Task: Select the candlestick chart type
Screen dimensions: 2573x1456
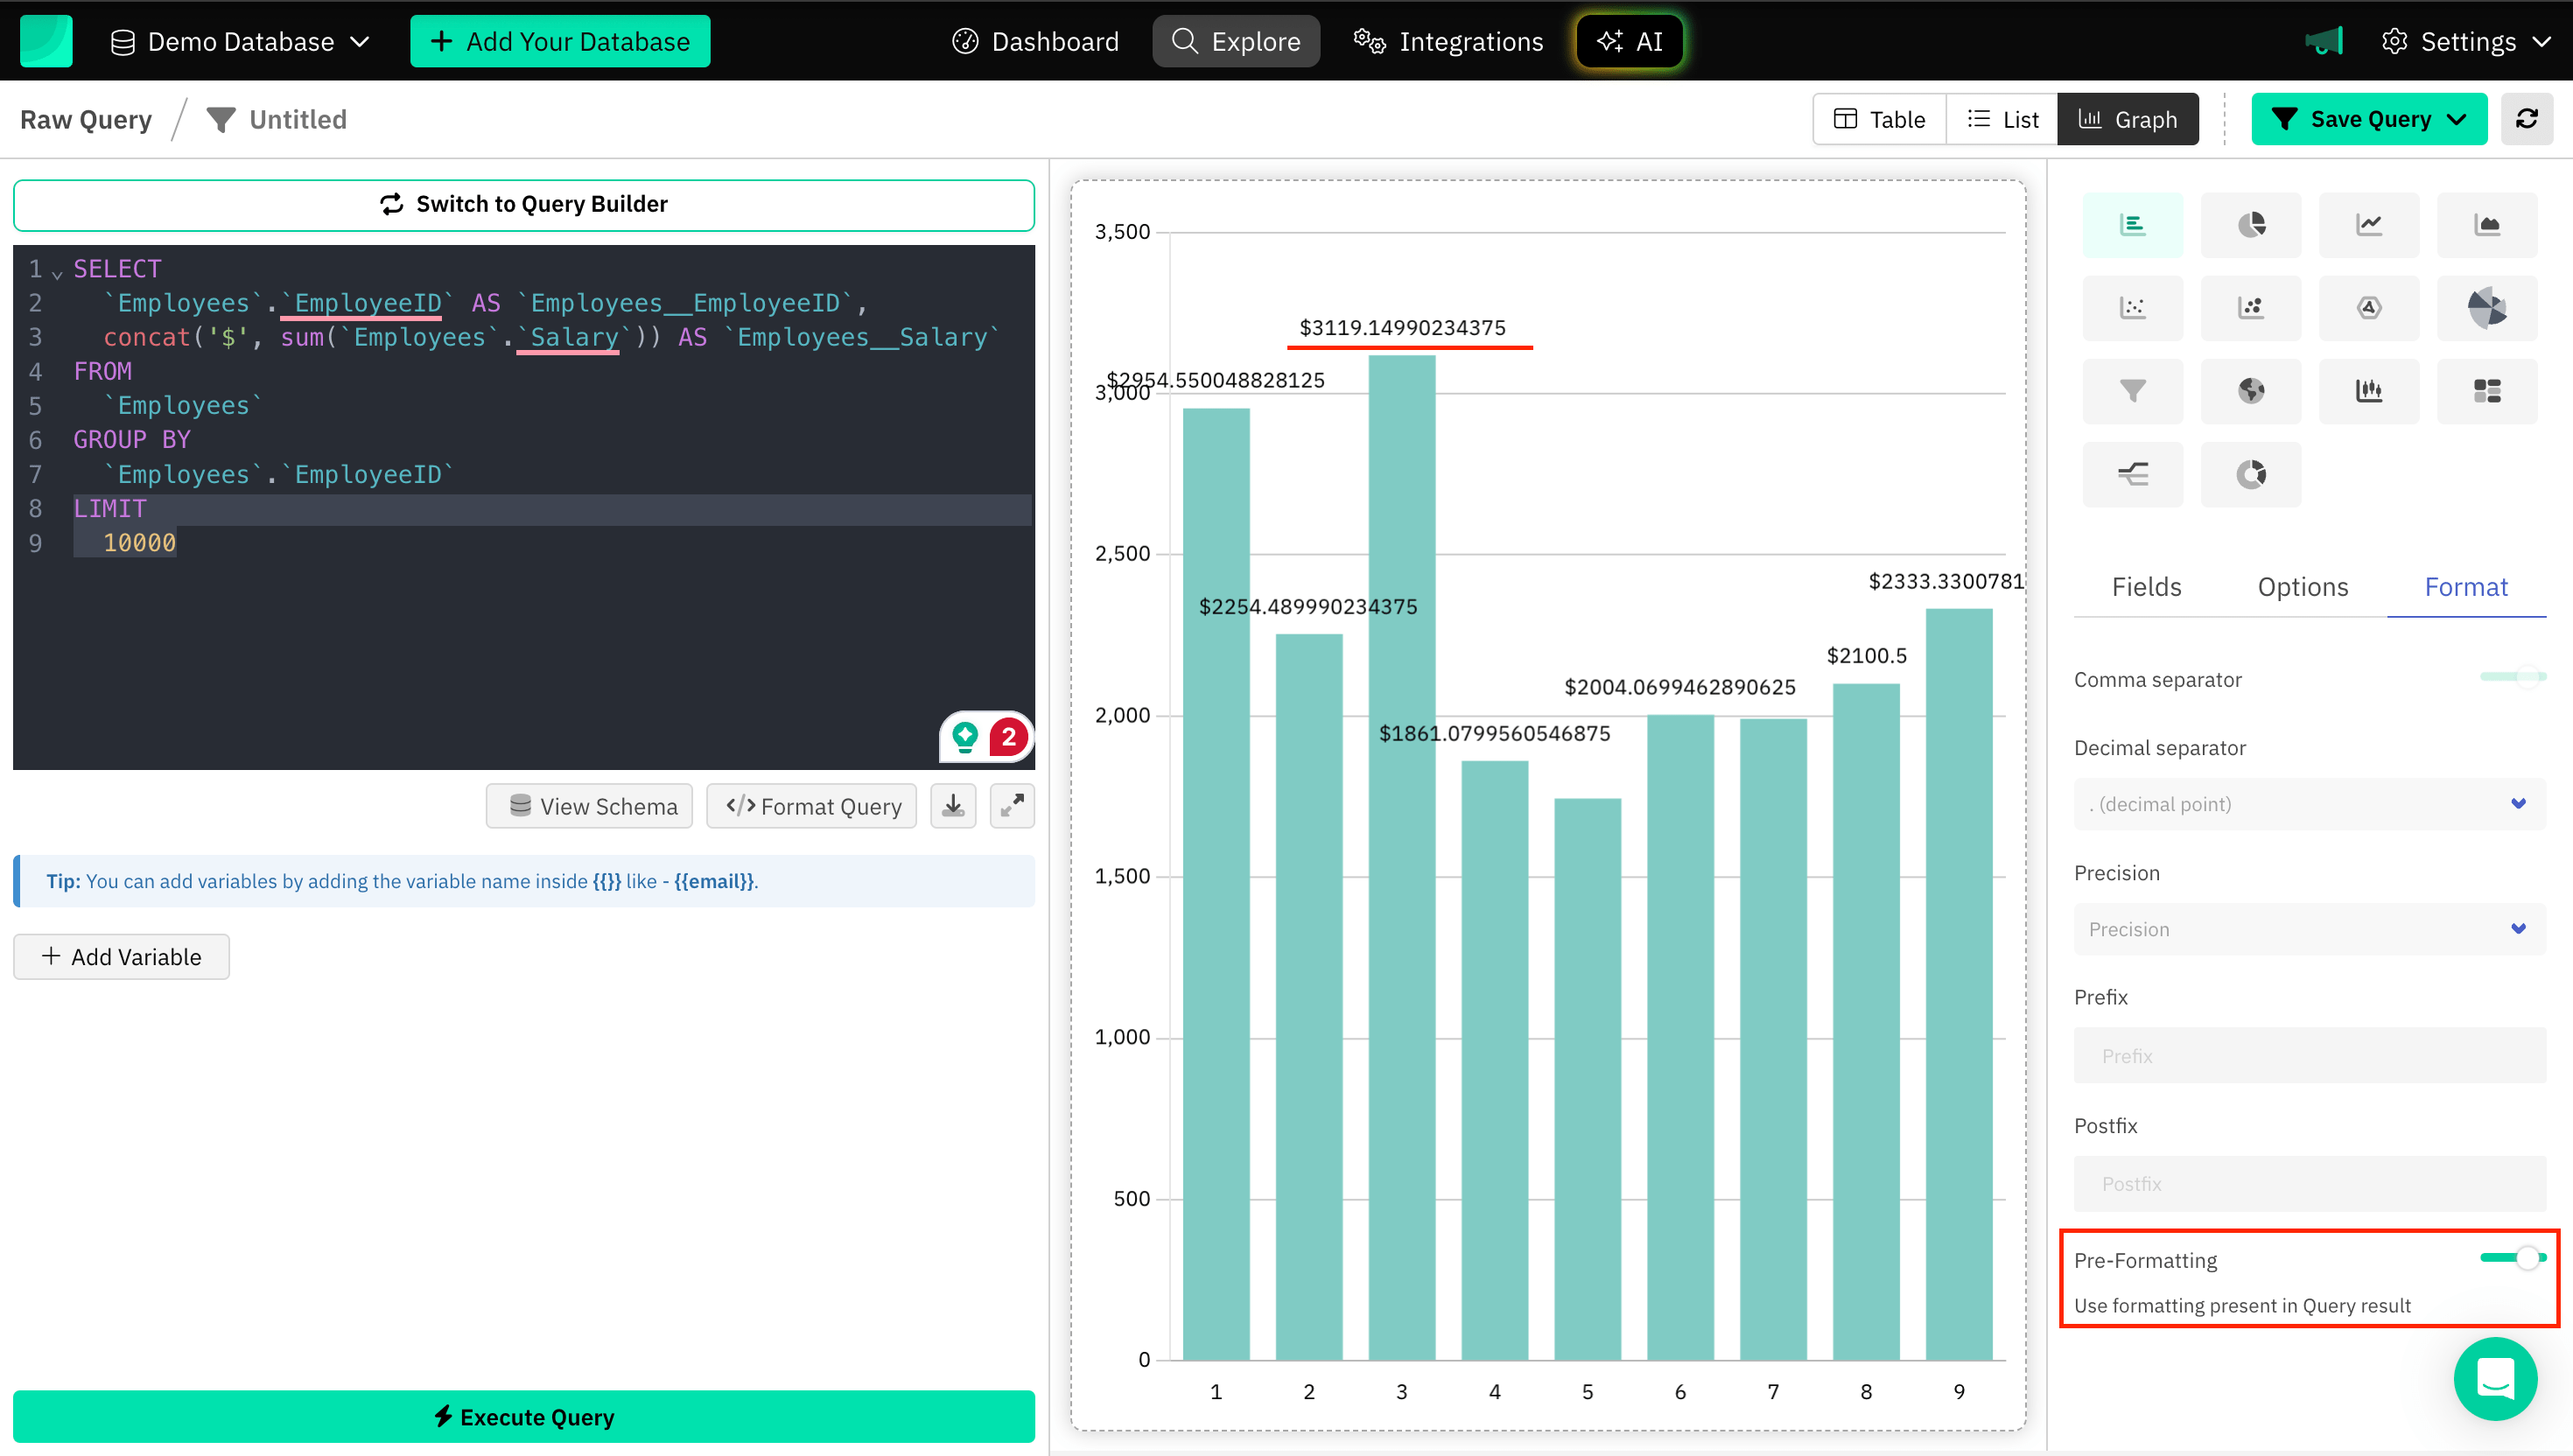Action: tap(2369, 391)
